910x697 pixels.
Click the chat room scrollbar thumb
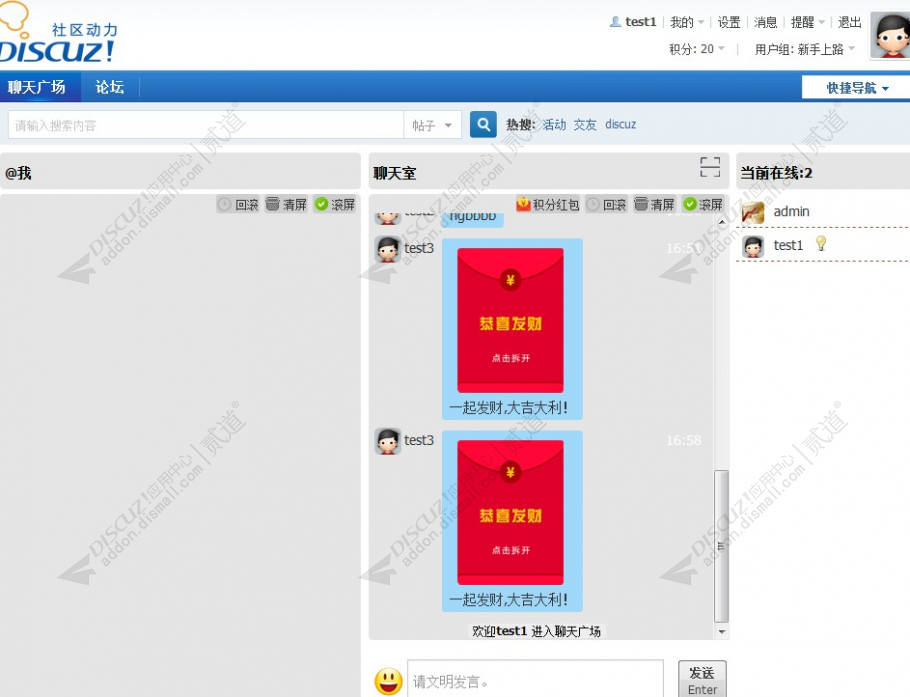point(721,546)
